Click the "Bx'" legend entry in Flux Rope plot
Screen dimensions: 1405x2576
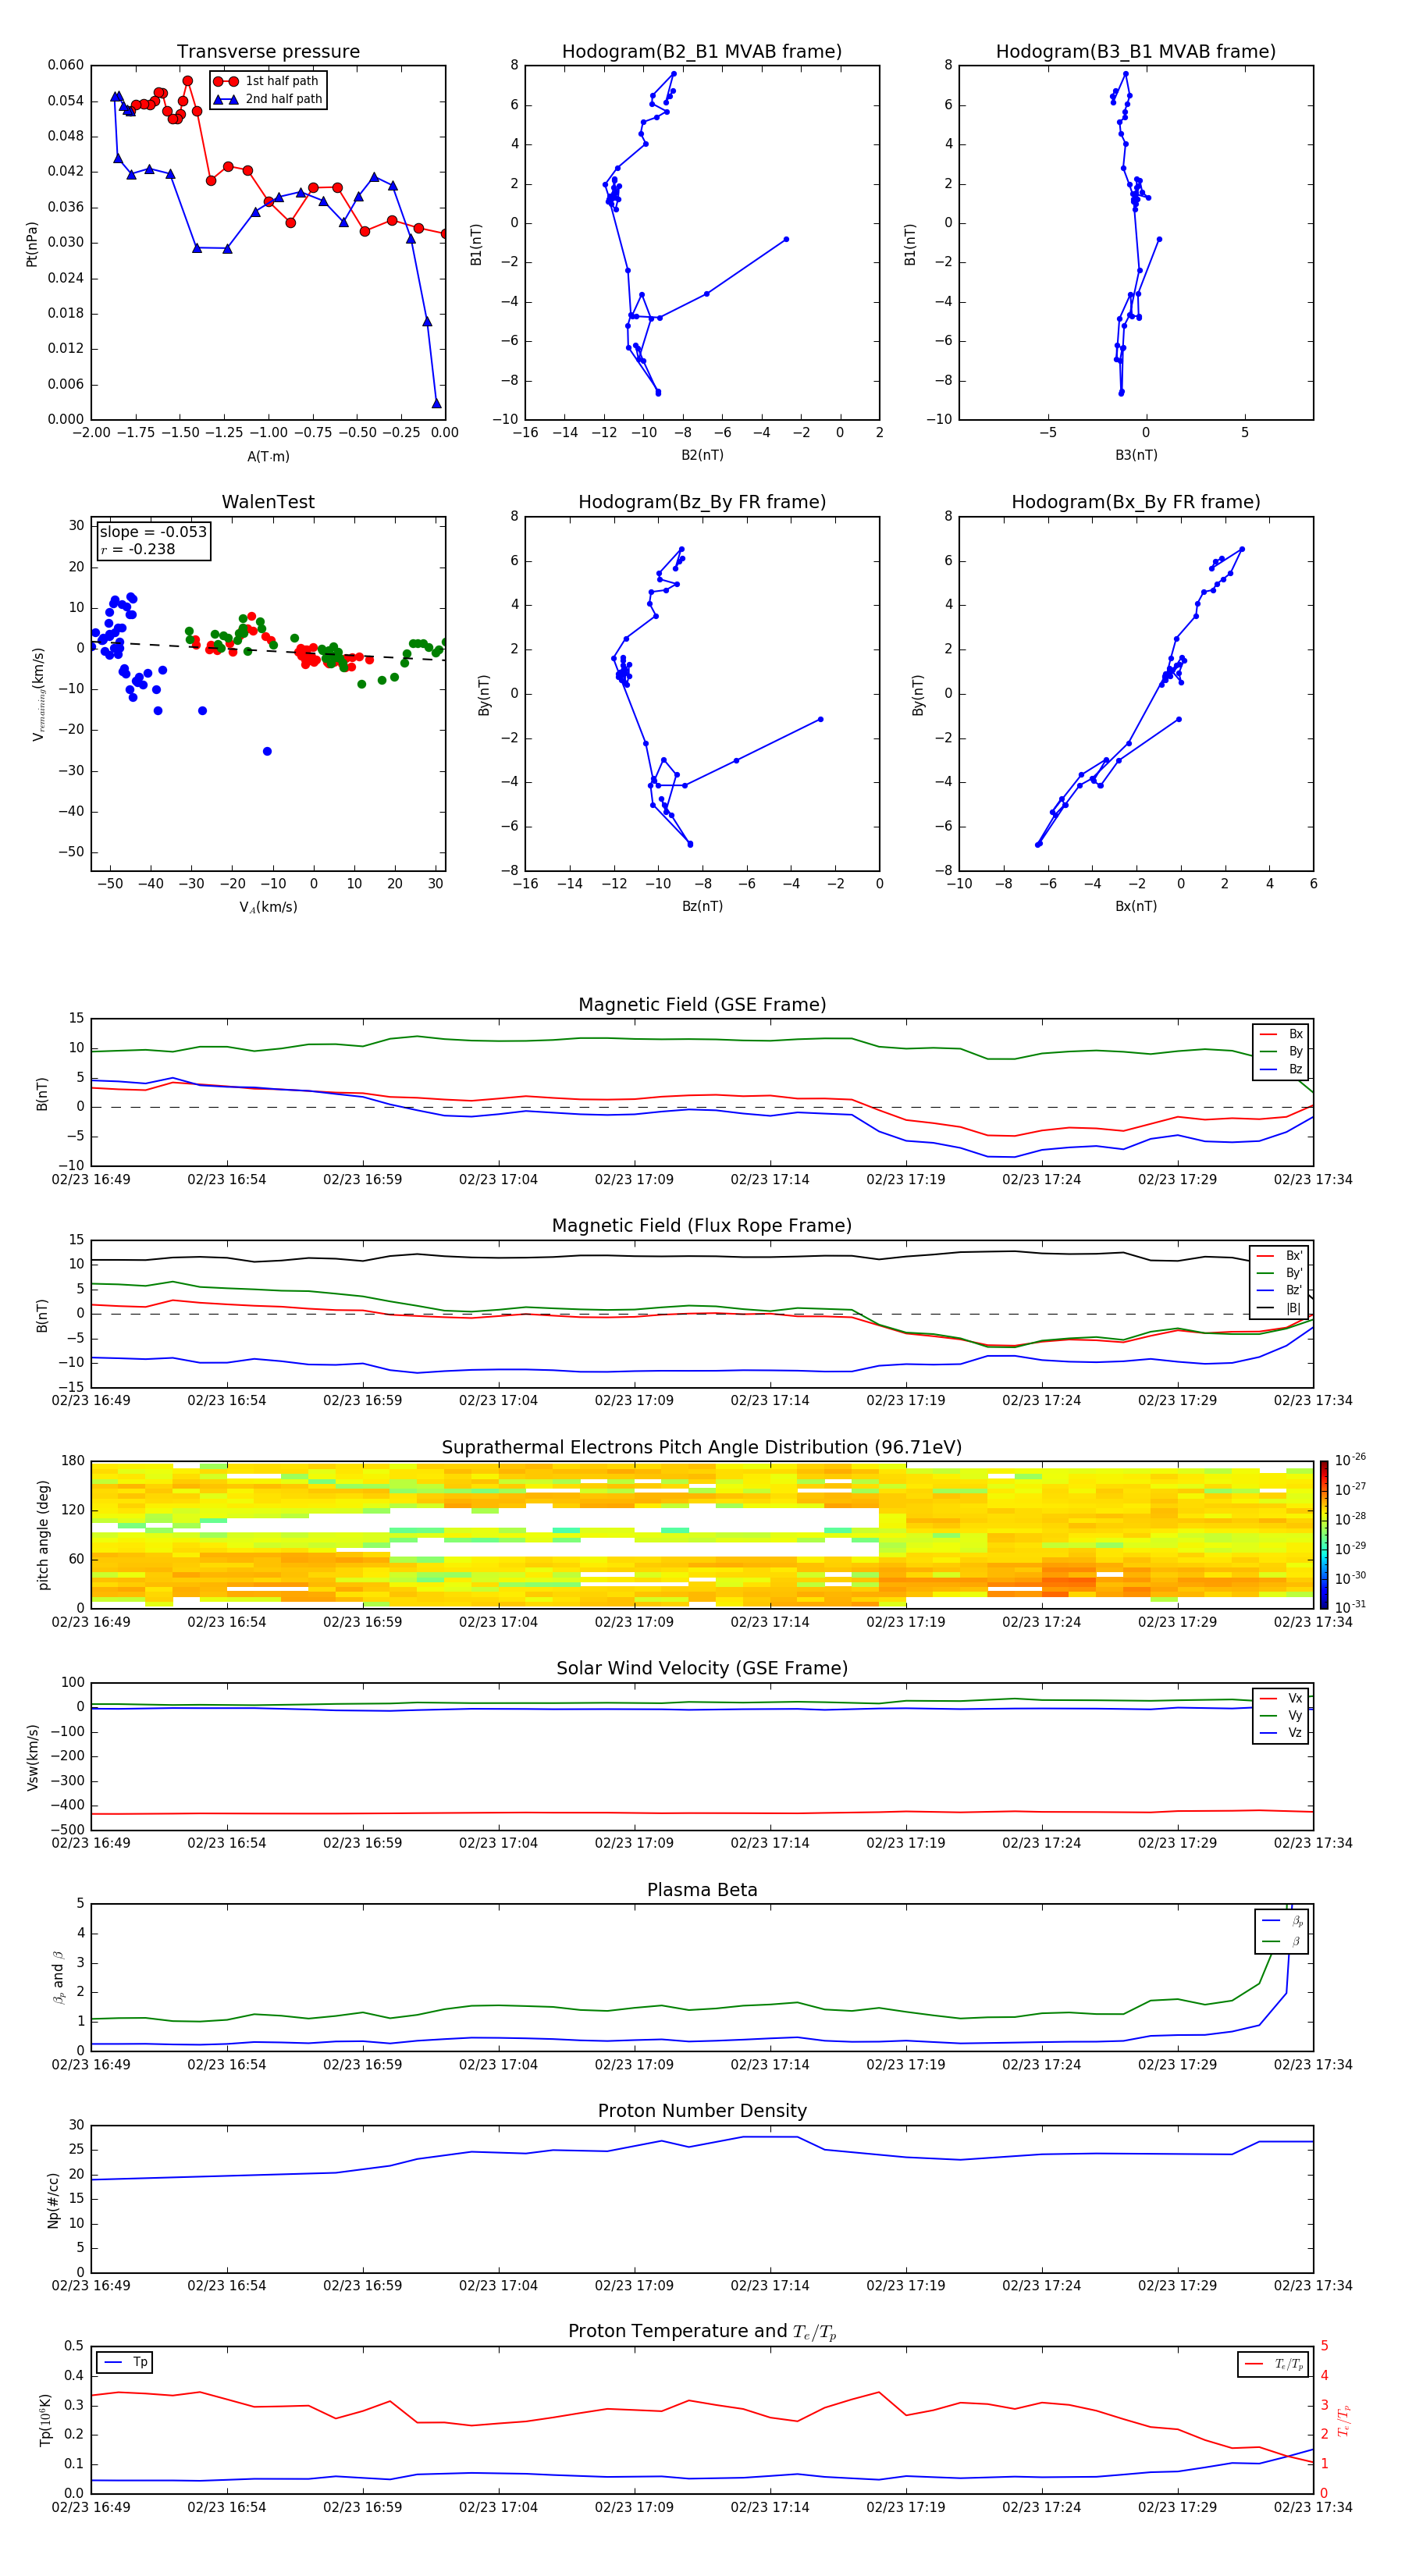click(x=1280, y=1256)
